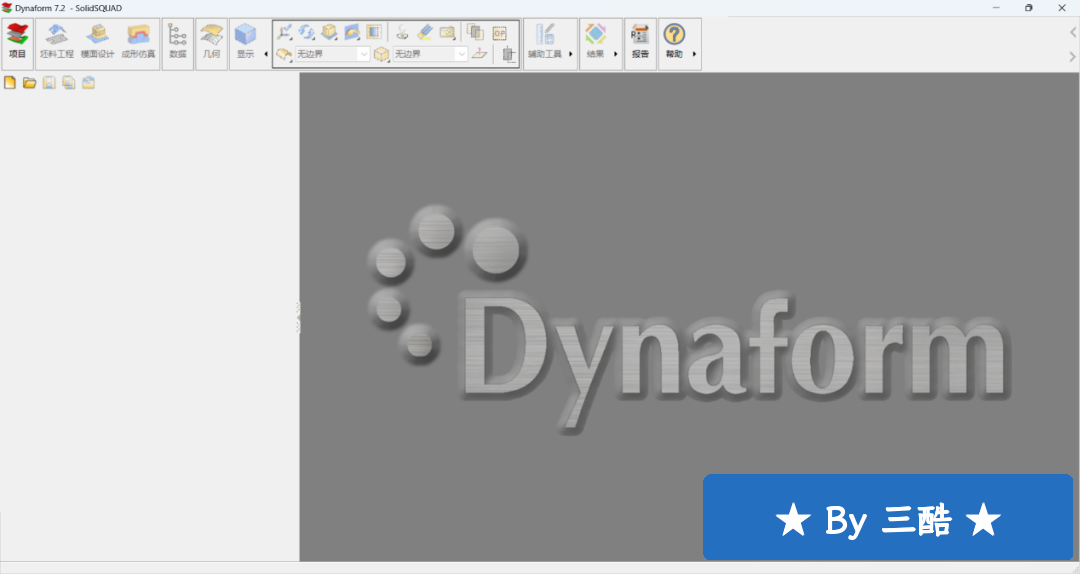Expand the 结果 arrow menu

615,54
